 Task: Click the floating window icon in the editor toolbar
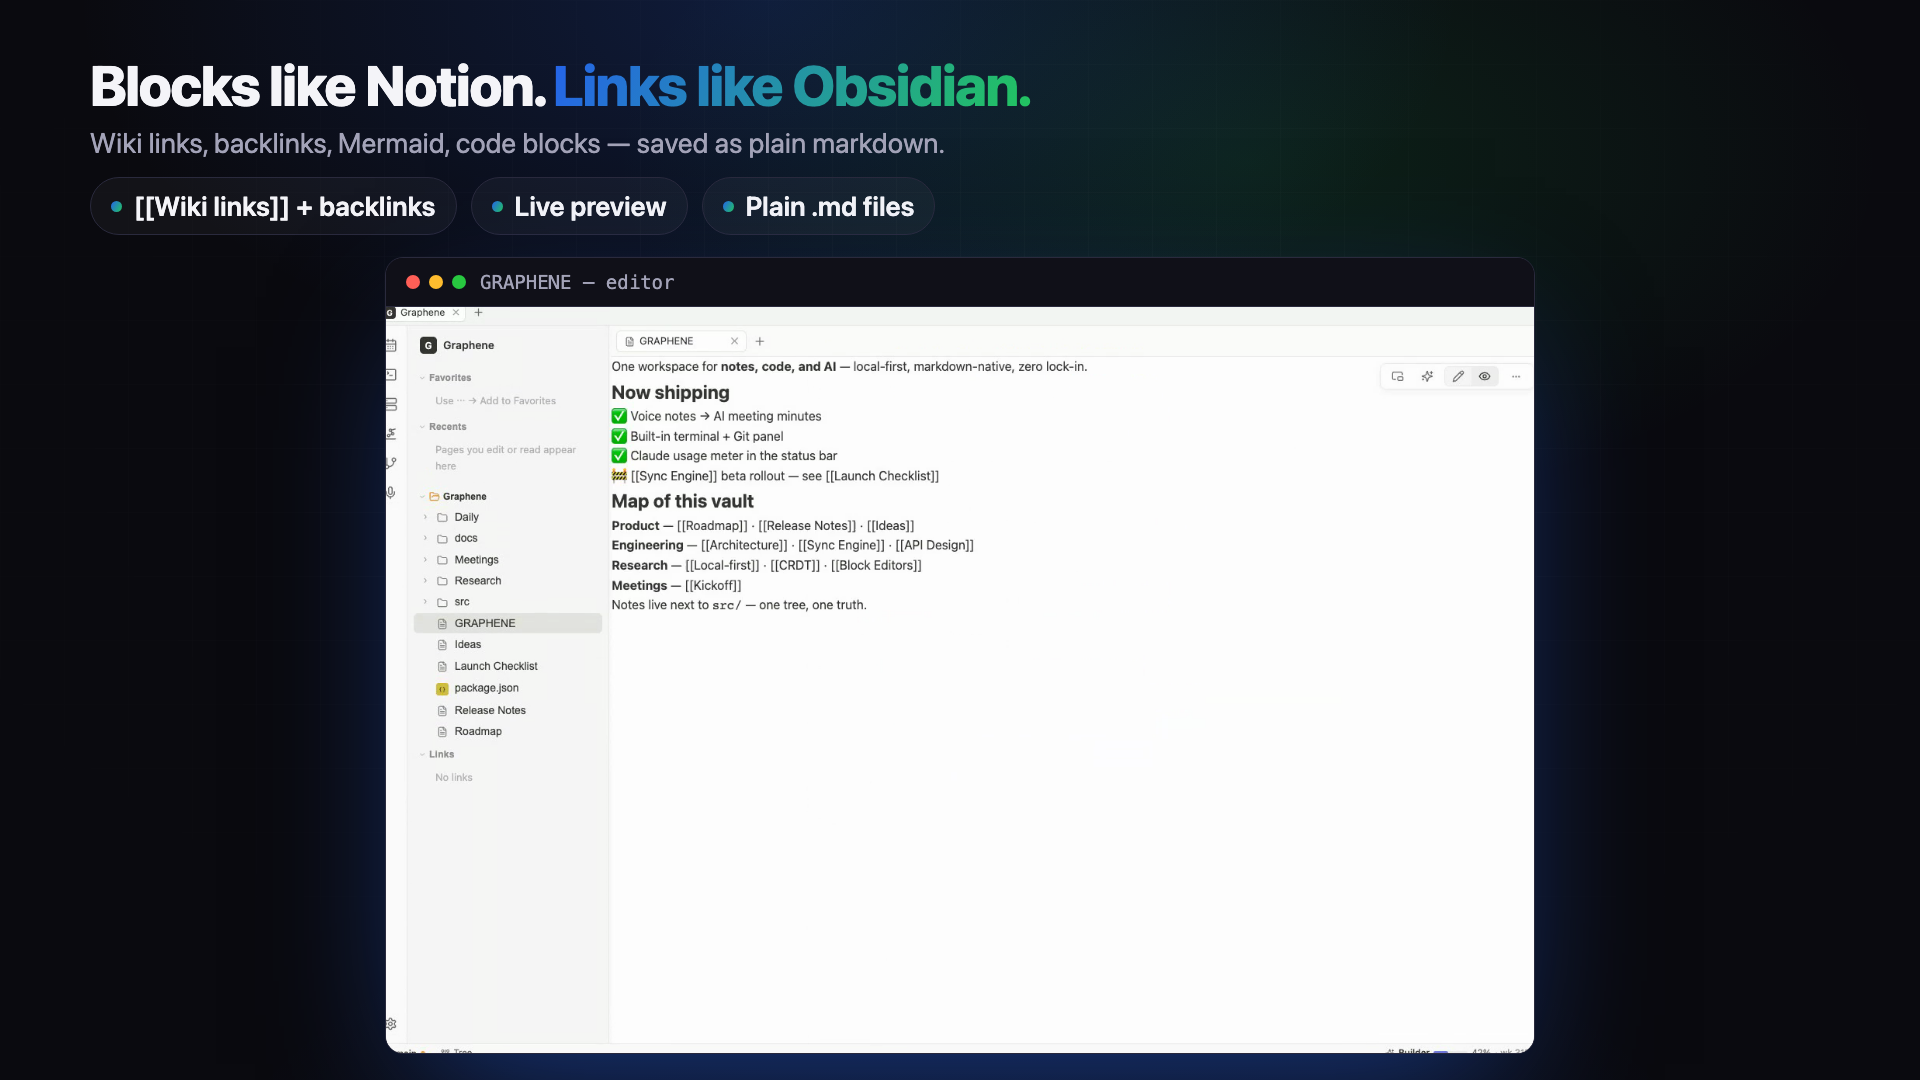coord(1398,377)
